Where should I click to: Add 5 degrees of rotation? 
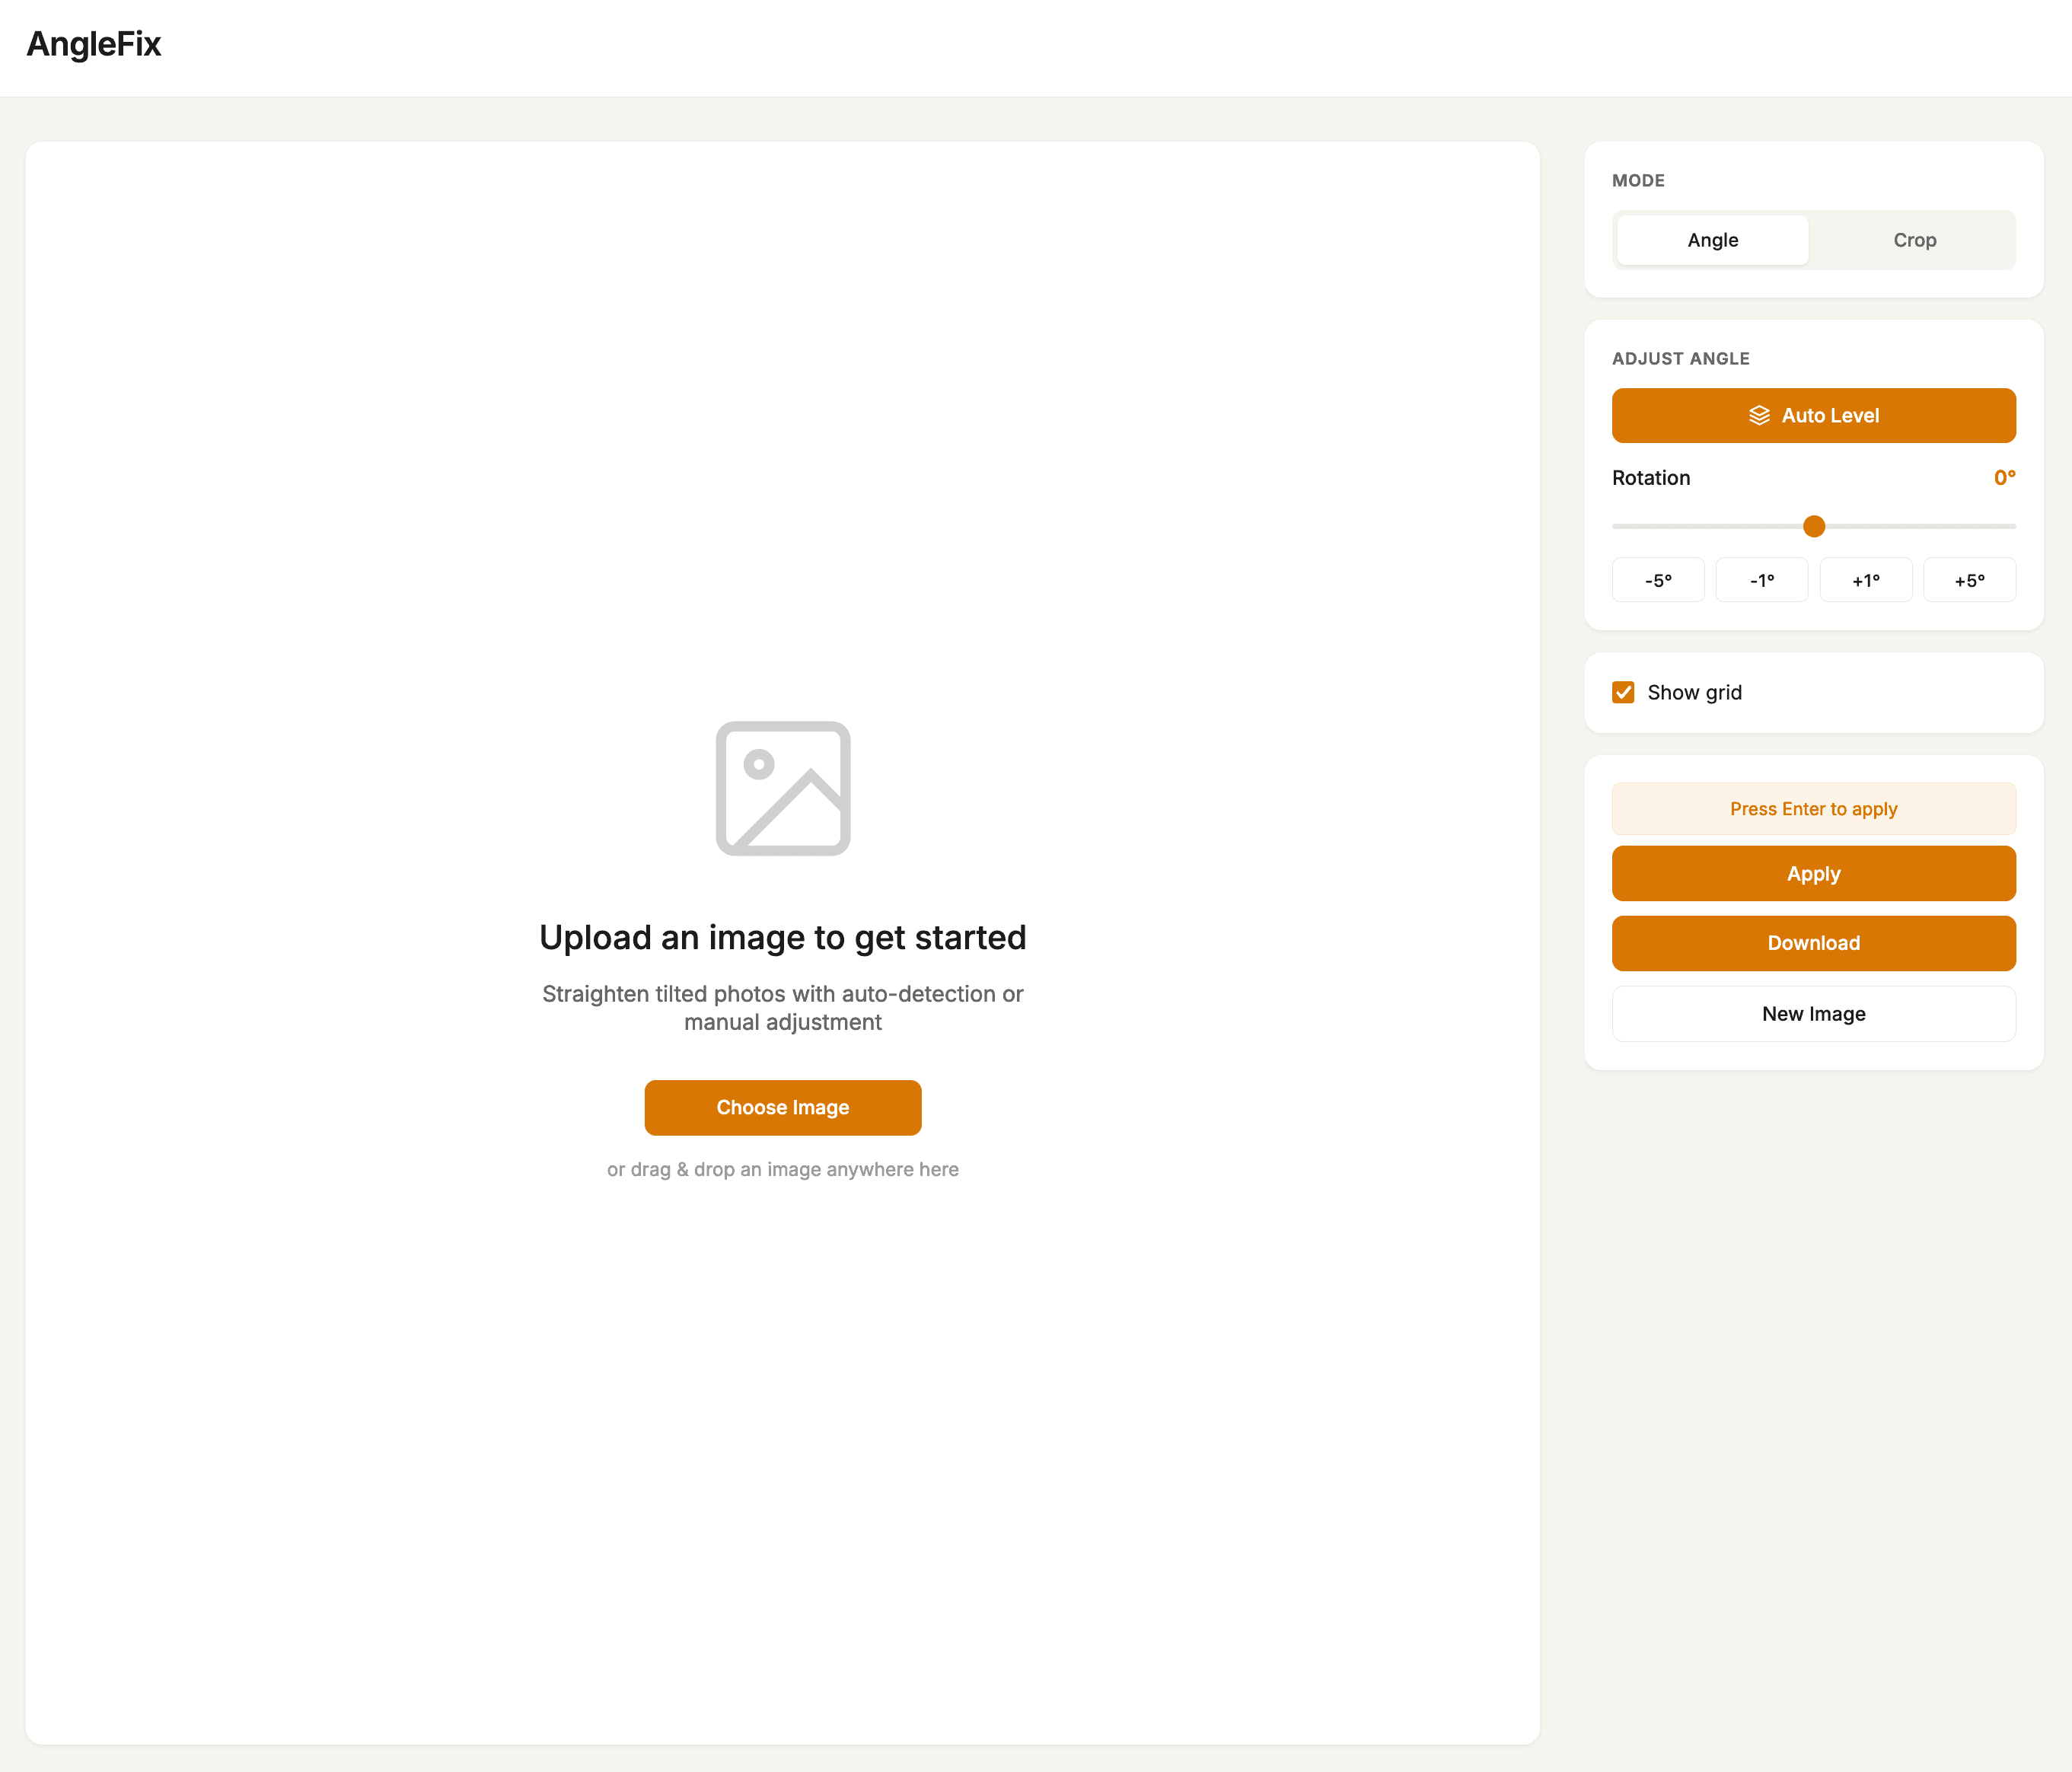(x=1969, y=579)
